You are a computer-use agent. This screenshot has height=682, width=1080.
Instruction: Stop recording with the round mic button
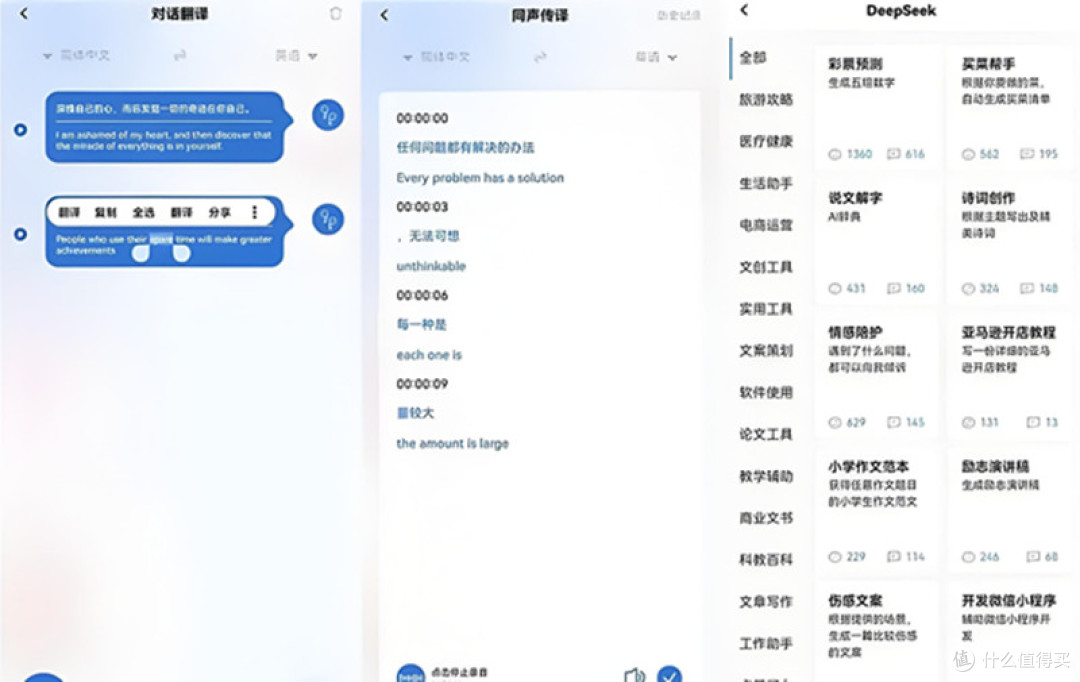click(411, 674)
